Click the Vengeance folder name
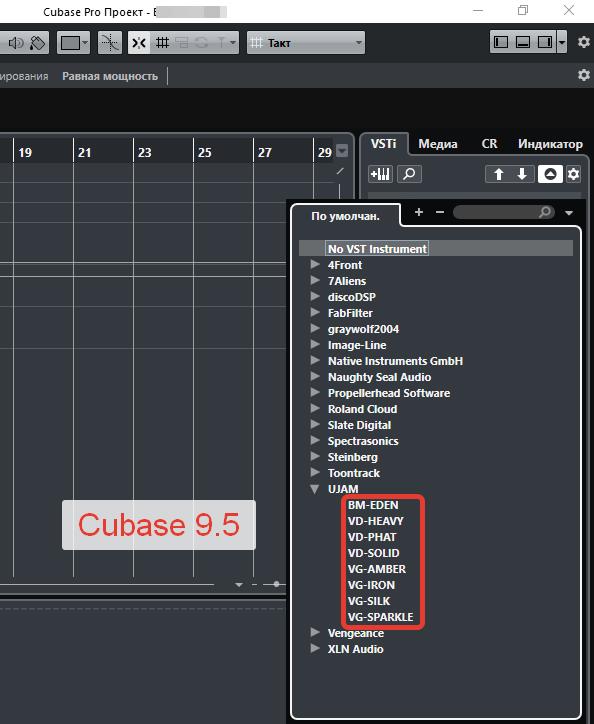Viewport: 594px width, 724px height. pyautogui.click(x=356, y=633)
